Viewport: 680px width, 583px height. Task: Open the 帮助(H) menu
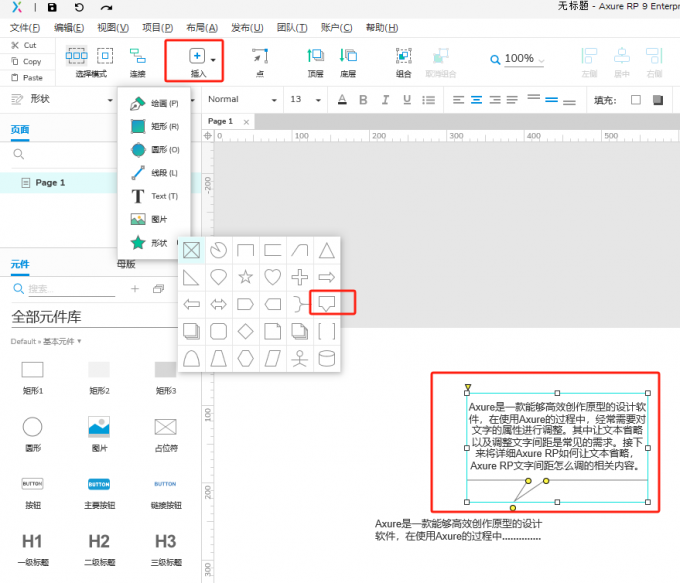[x=382, y=28]
